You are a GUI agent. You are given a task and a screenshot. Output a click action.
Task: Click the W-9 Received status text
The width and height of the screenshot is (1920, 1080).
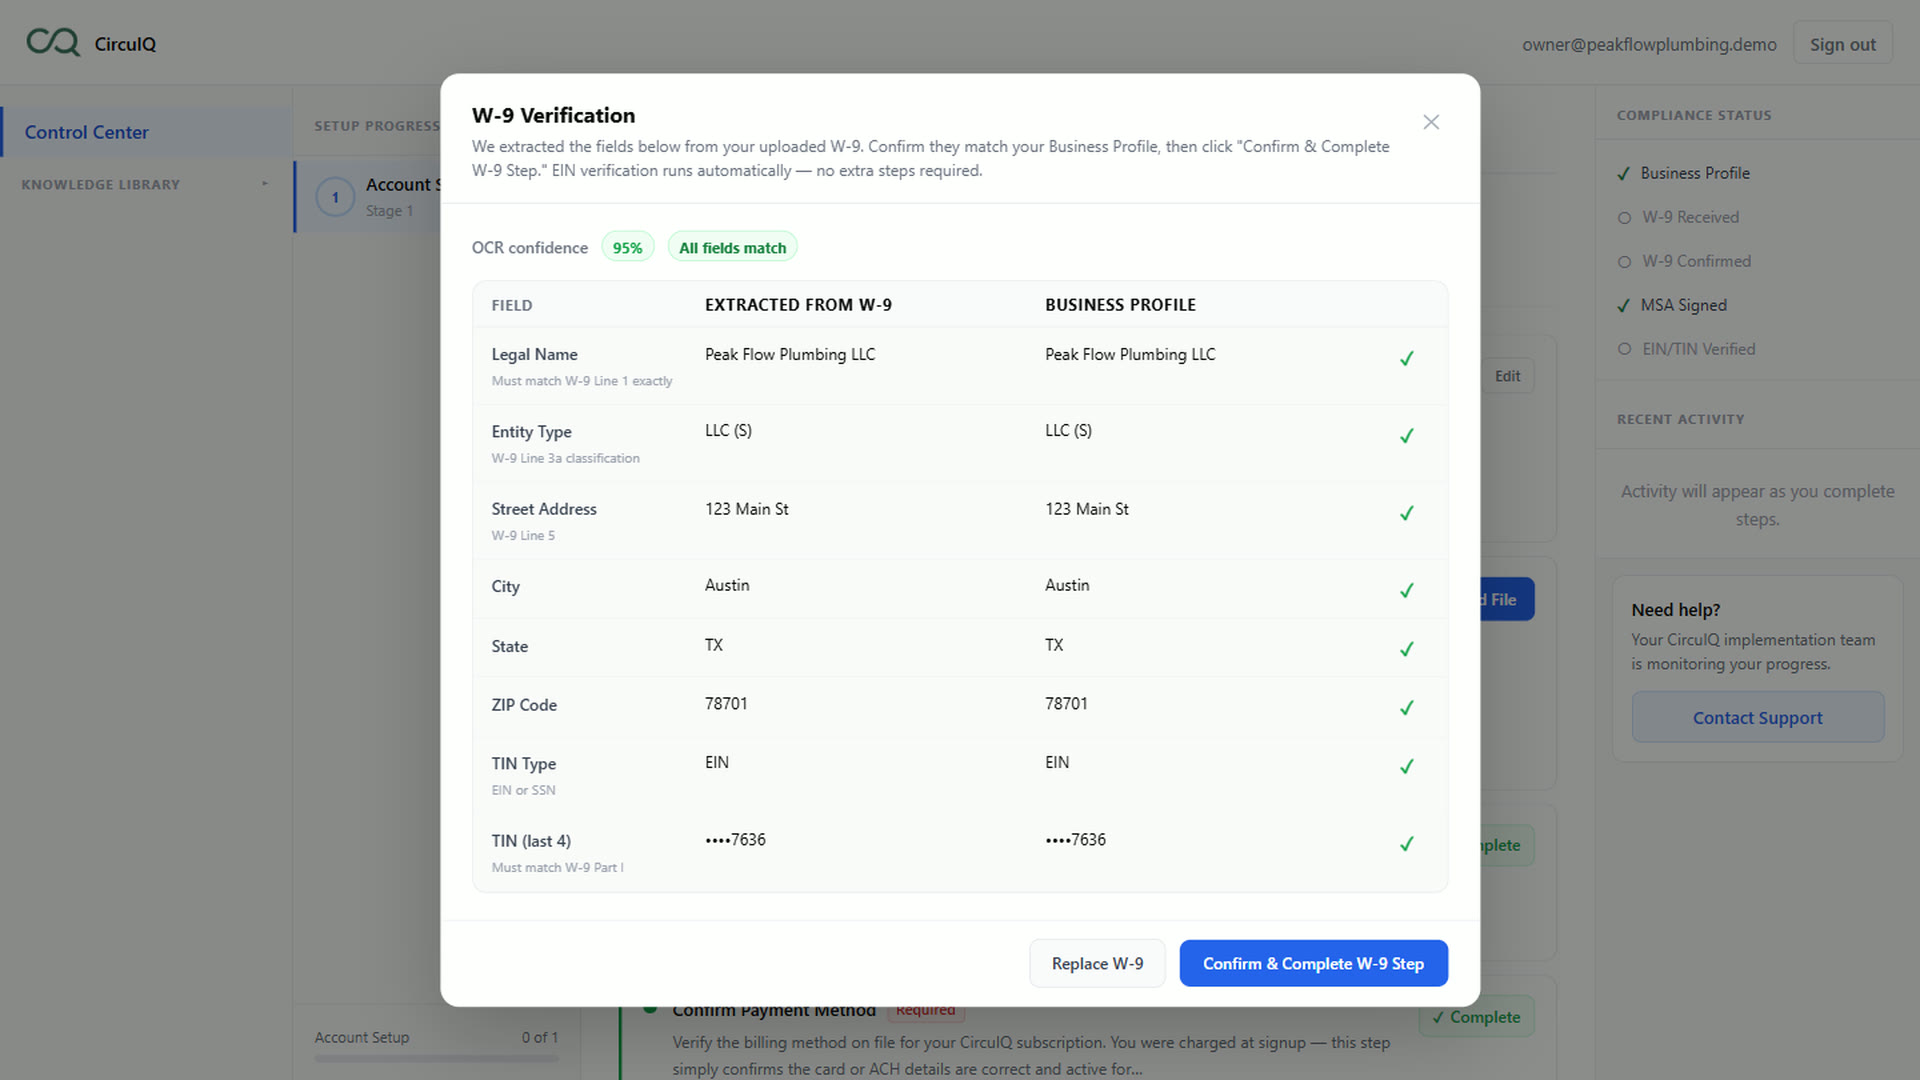pyautogui.click(x=1690, y=218)
